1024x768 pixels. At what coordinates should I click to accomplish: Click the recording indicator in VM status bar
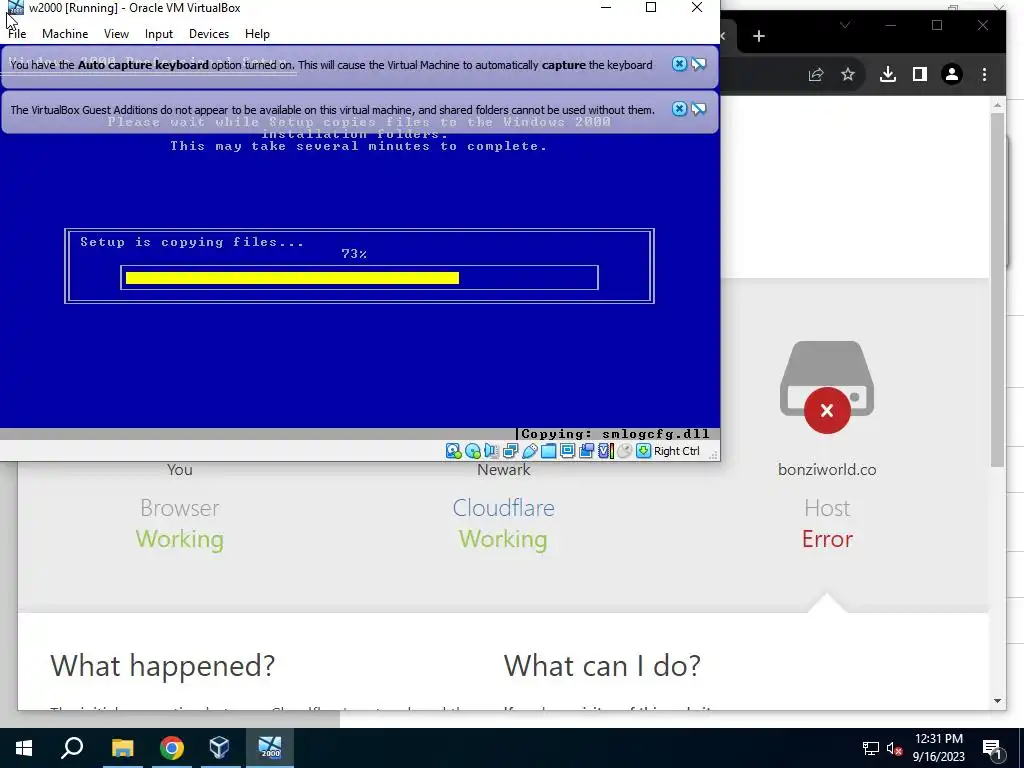point(586,451)
